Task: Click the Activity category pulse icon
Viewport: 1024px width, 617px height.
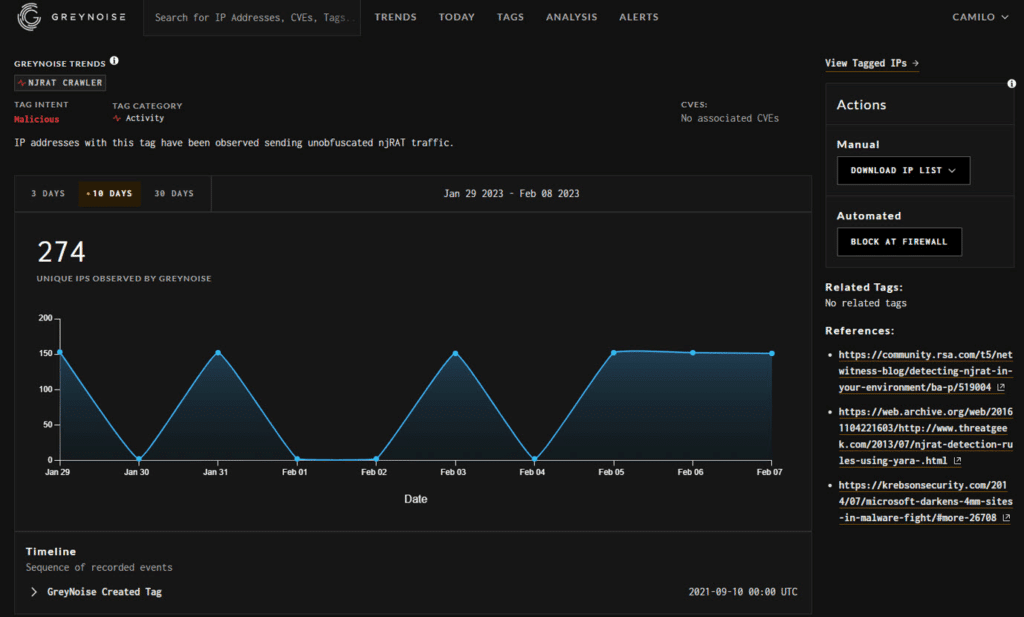Action: pos(117,118)
